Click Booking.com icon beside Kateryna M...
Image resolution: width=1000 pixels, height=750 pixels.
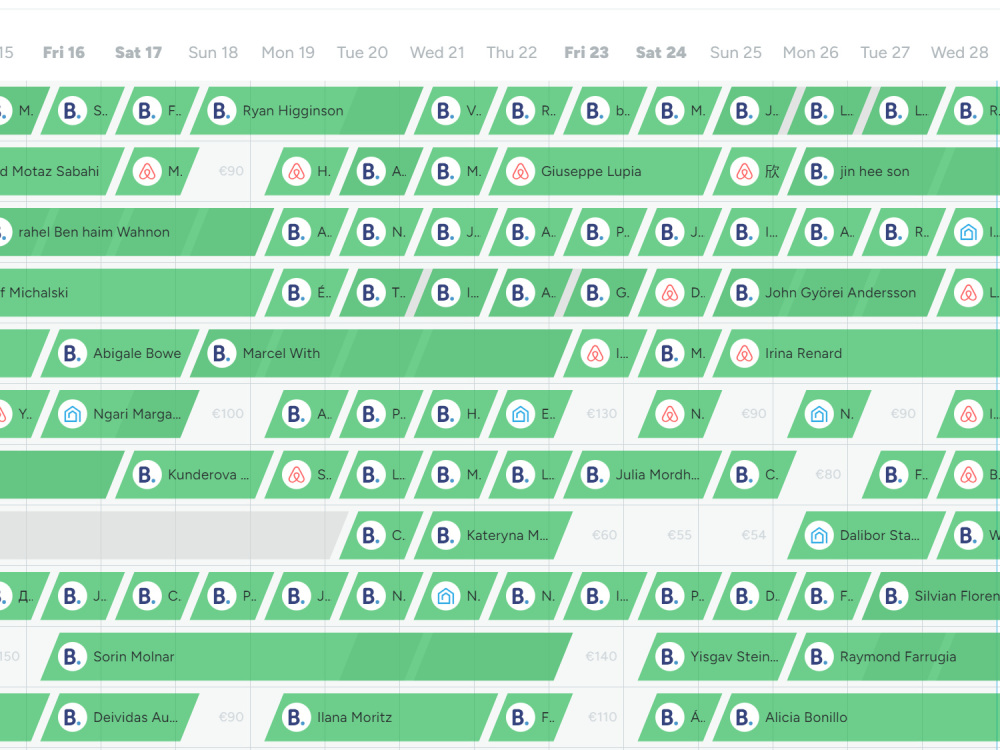445,535
